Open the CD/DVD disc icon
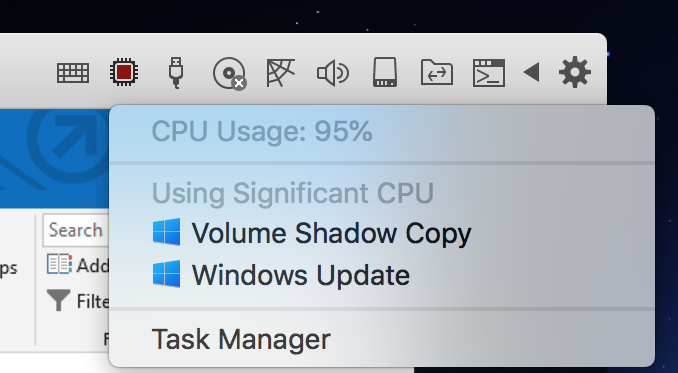Image resolution: width=678 pixels, height=373 pixels. point(230,73)
